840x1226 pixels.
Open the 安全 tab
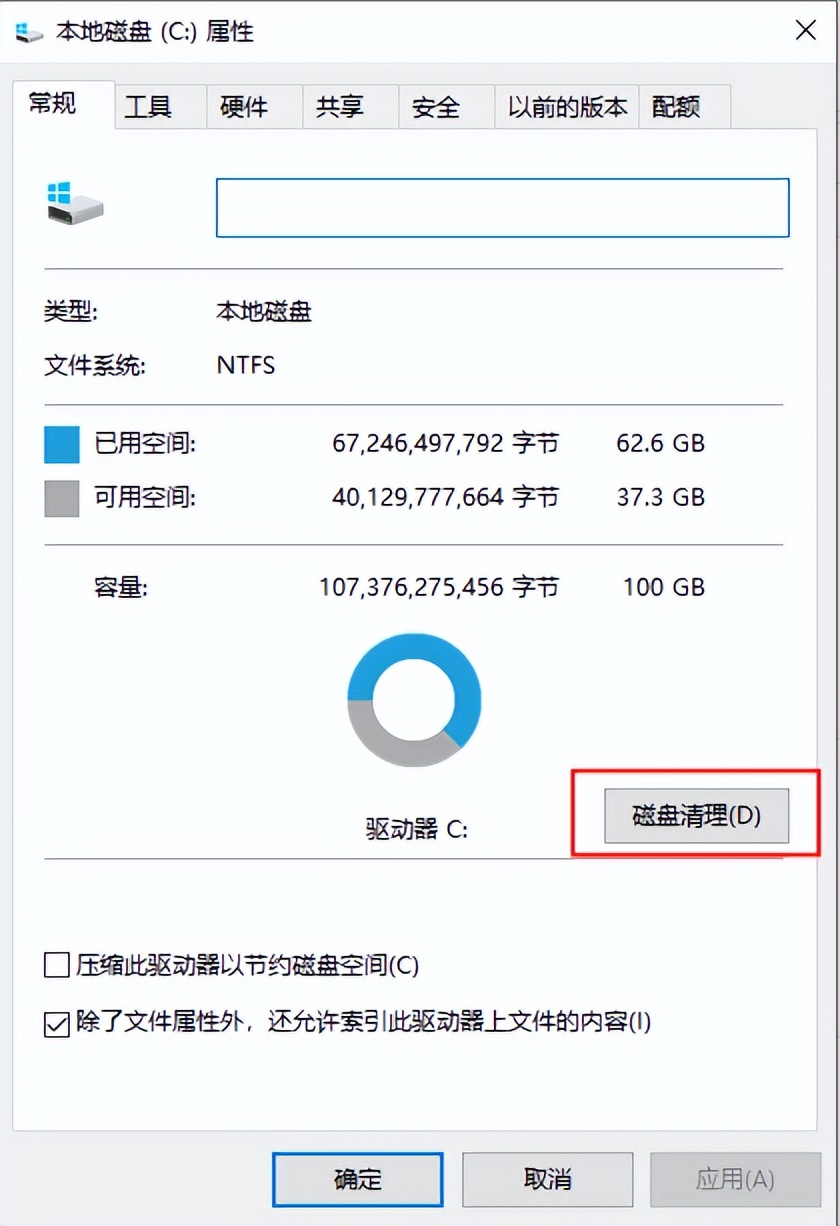[434, 106]
